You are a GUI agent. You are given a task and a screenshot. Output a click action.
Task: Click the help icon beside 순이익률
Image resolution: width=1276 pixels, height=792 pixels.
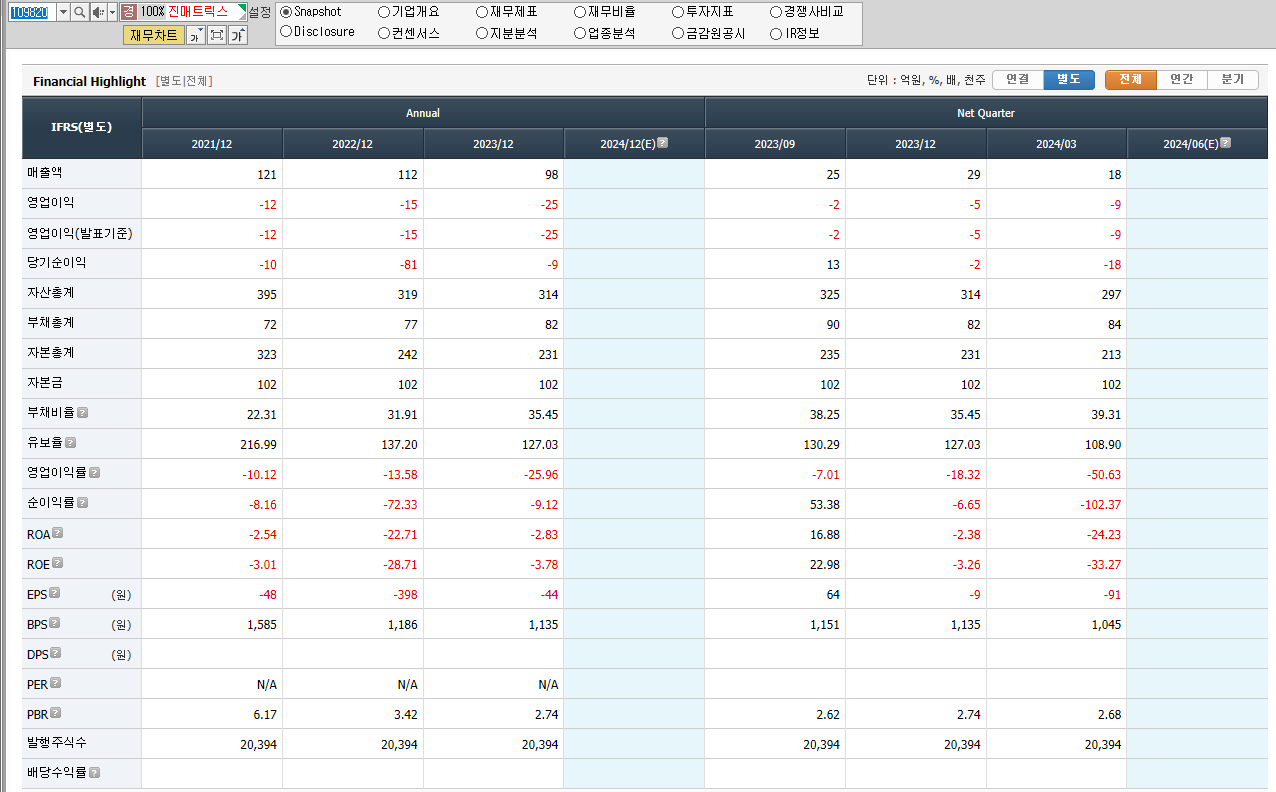83,502
